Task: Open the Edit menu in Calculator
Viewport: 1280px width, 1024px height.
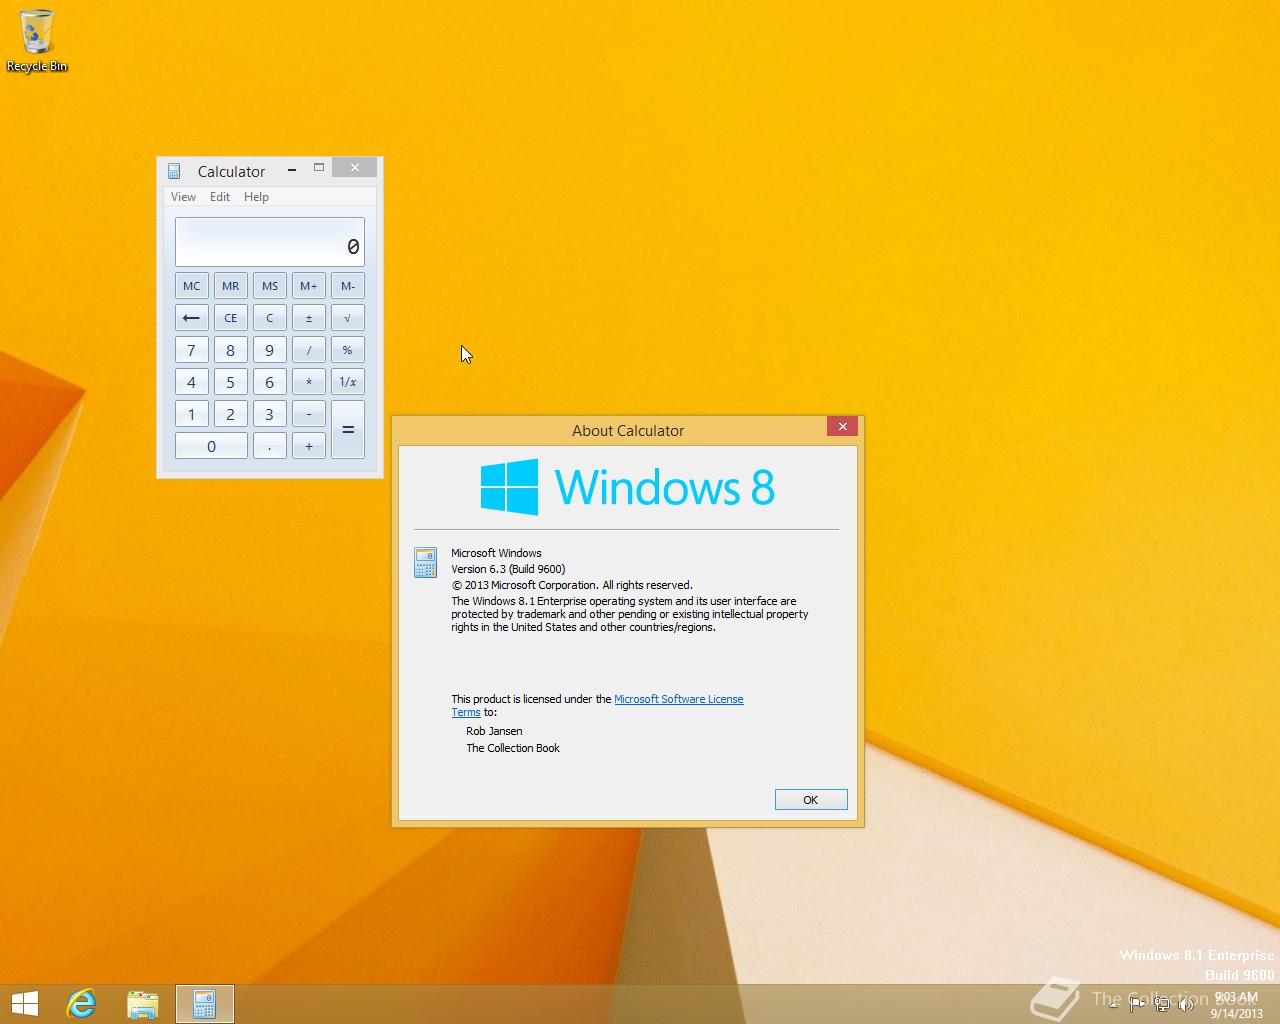Action: 220,197
